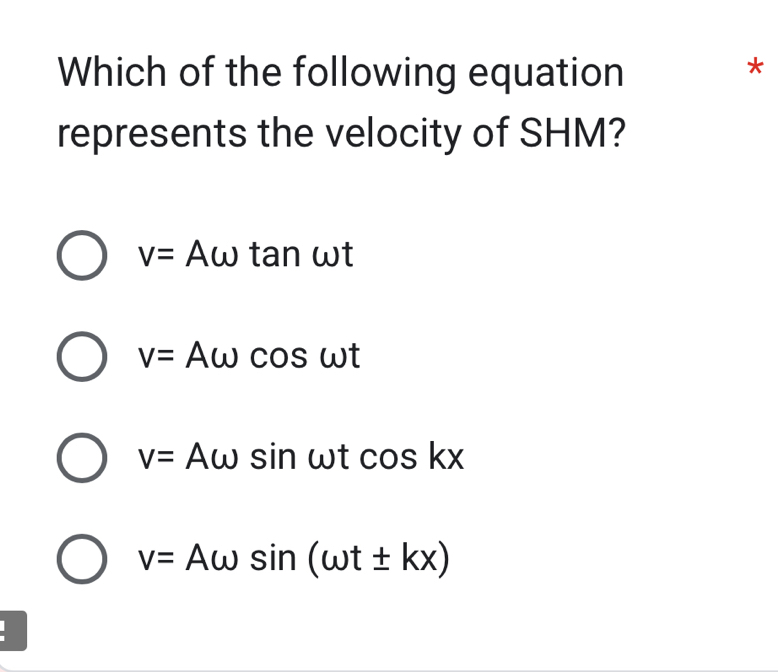This screenshot has height=672, width=778.
Task: Click the answer text 'v= Aω tan ωt'
Action: point(245,255)
